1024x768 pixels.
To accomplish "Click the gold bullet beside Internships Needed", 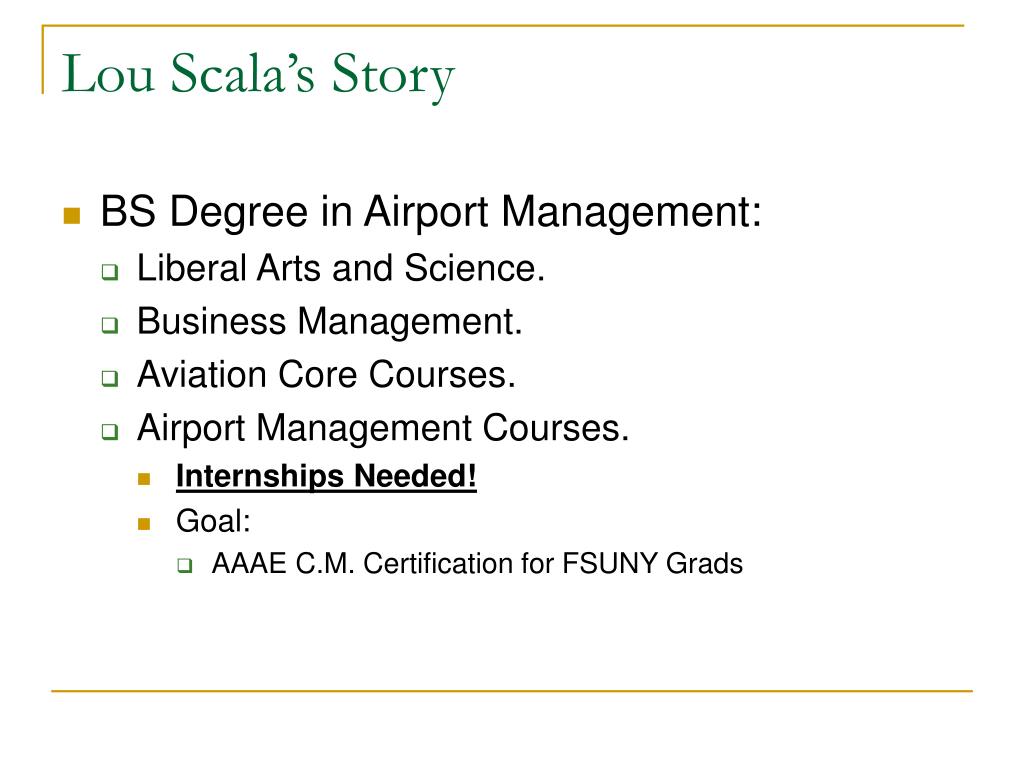I will (x=144, y=479).
